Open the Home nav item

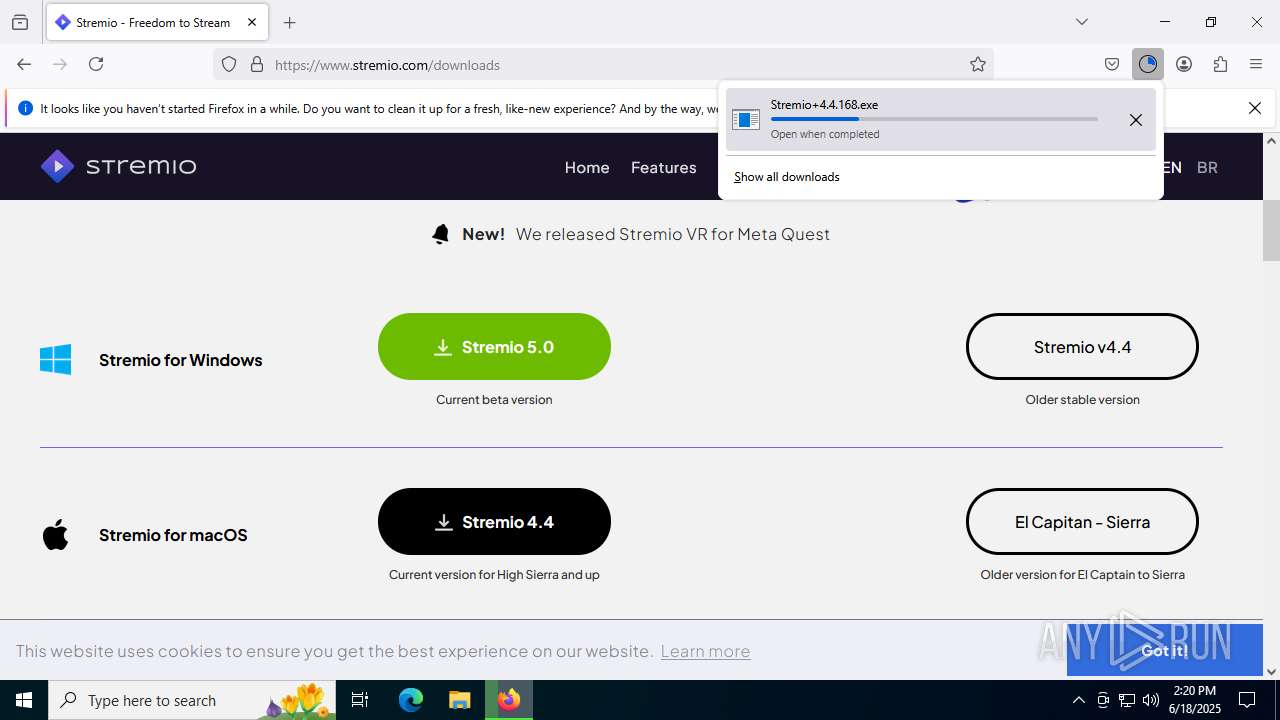click(x=587, y=167)
